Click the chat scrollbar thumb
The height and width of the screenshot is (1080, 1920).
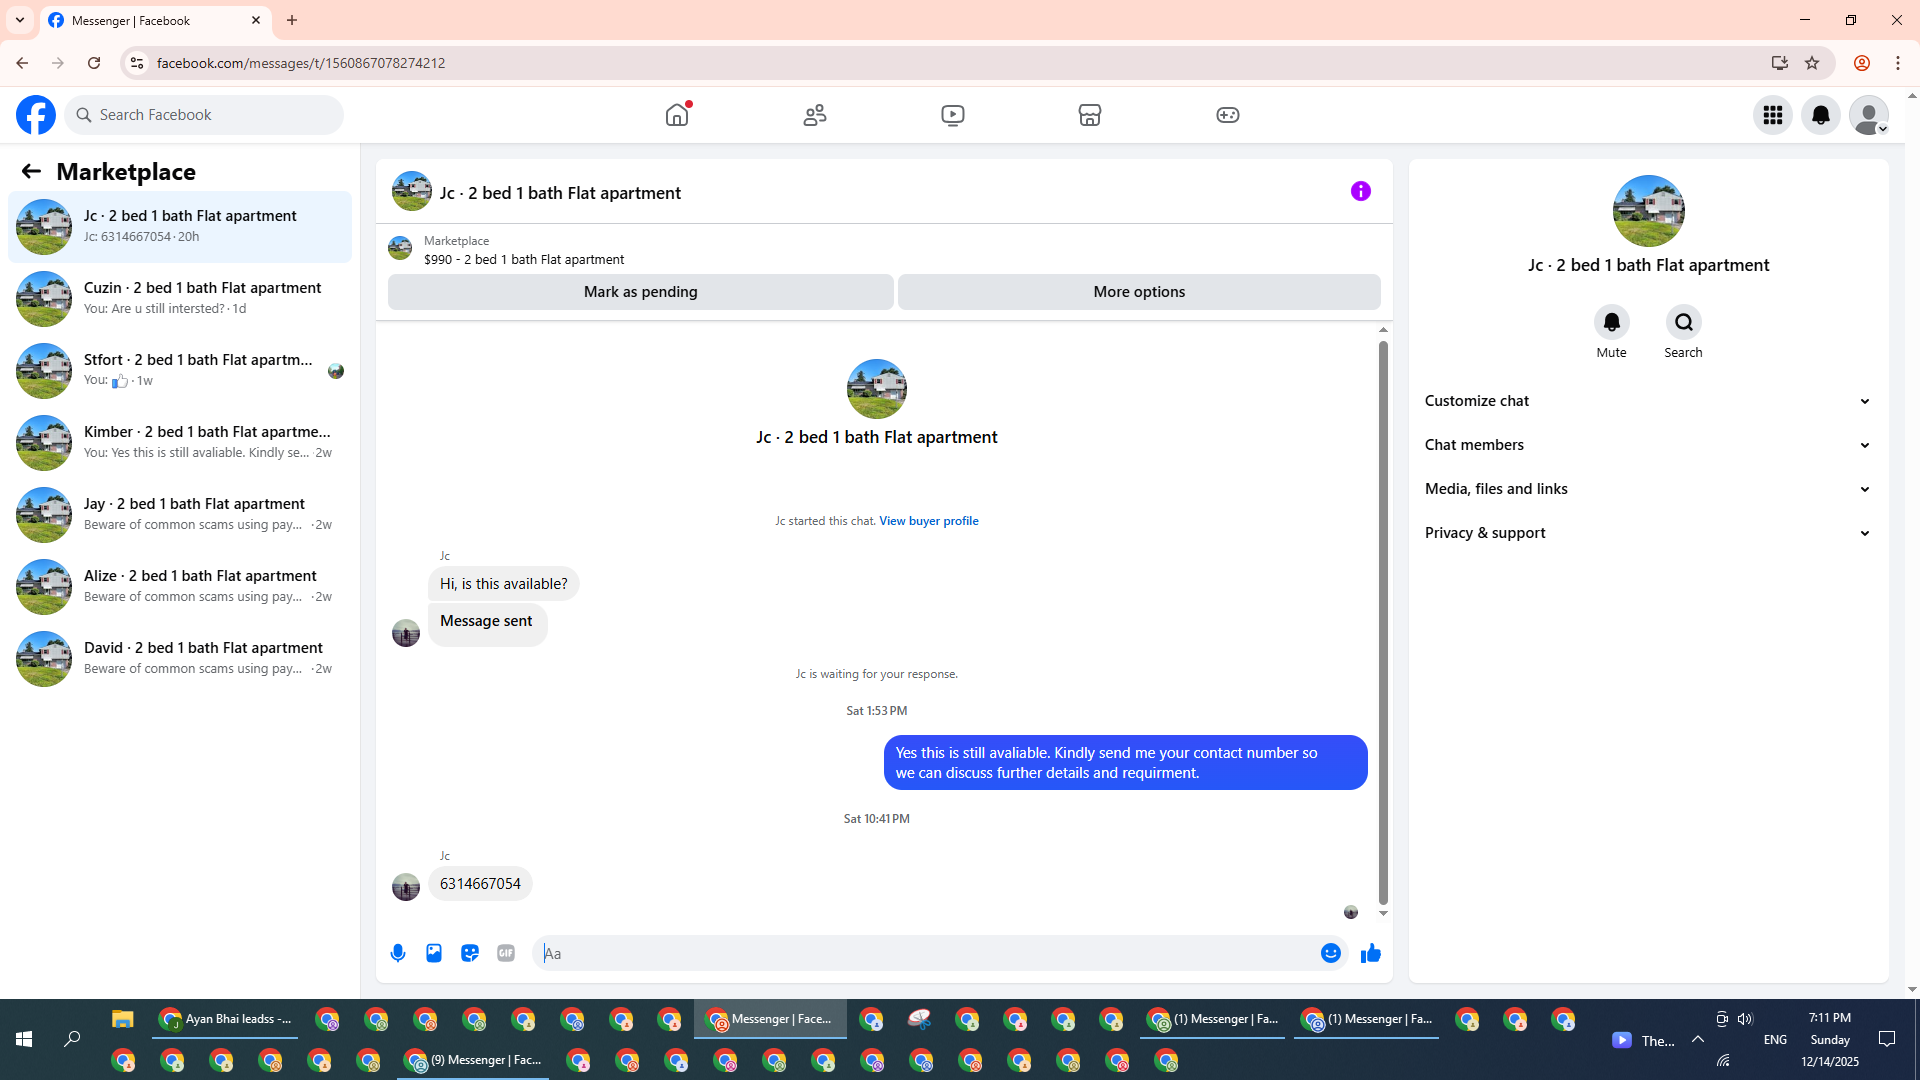pyautogui.click(x=1383, y=620)
